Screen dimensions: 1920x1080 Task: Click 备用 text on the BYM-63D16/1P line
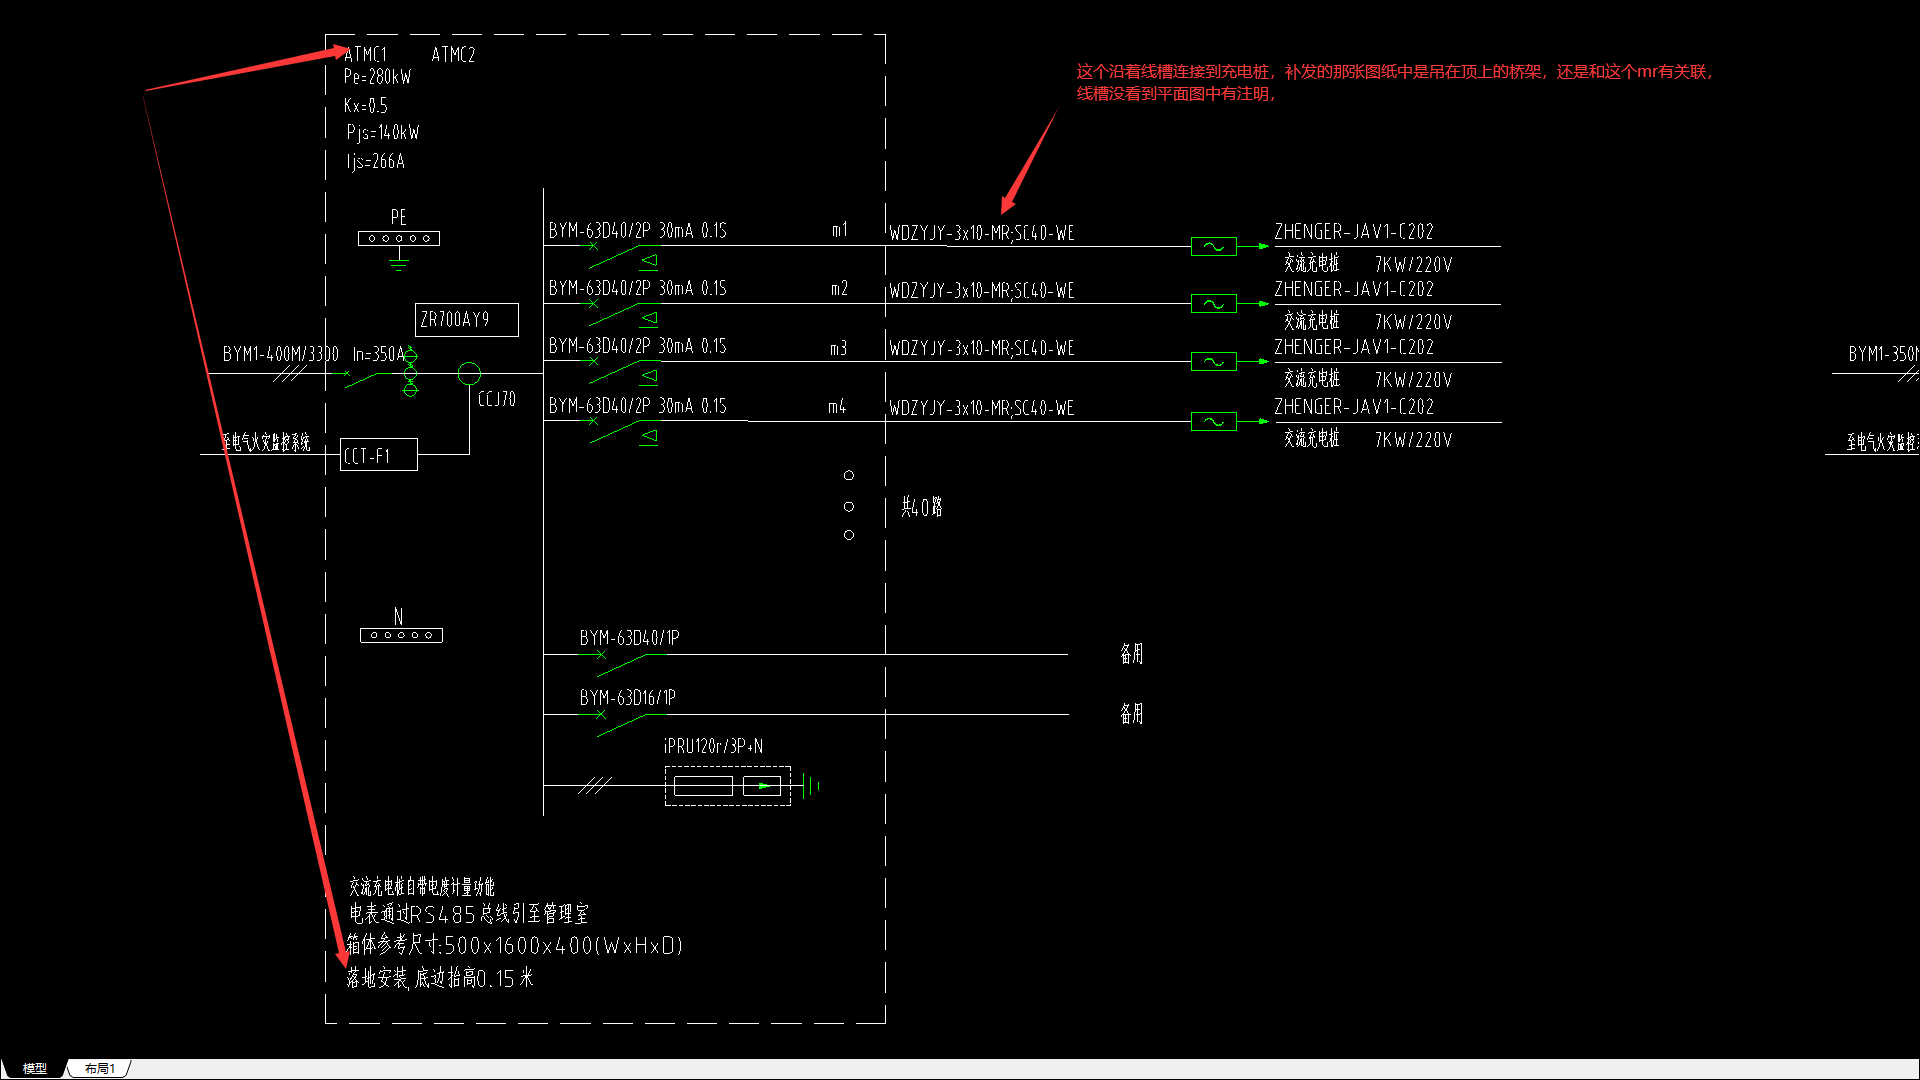tap(1131, 714)
